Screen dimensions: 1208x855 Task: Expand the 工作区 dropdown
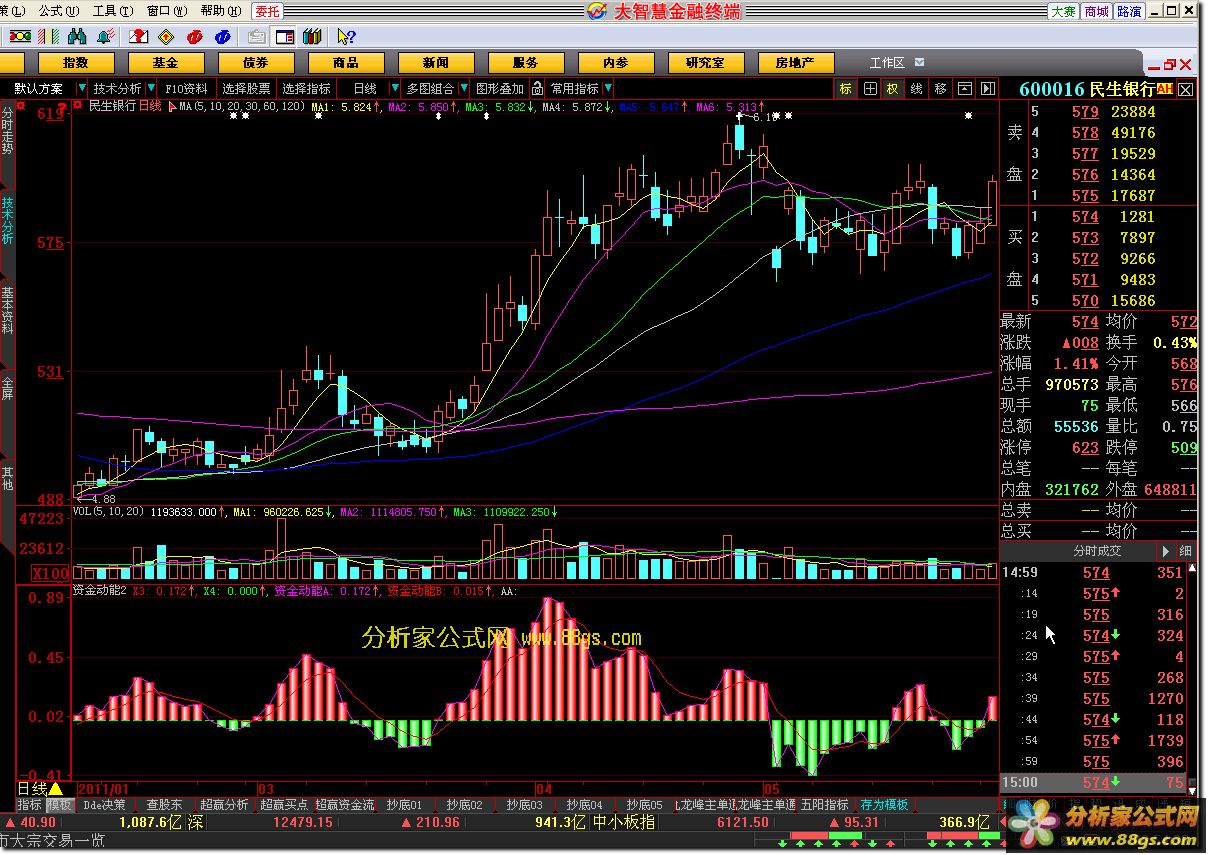[918, 62]
